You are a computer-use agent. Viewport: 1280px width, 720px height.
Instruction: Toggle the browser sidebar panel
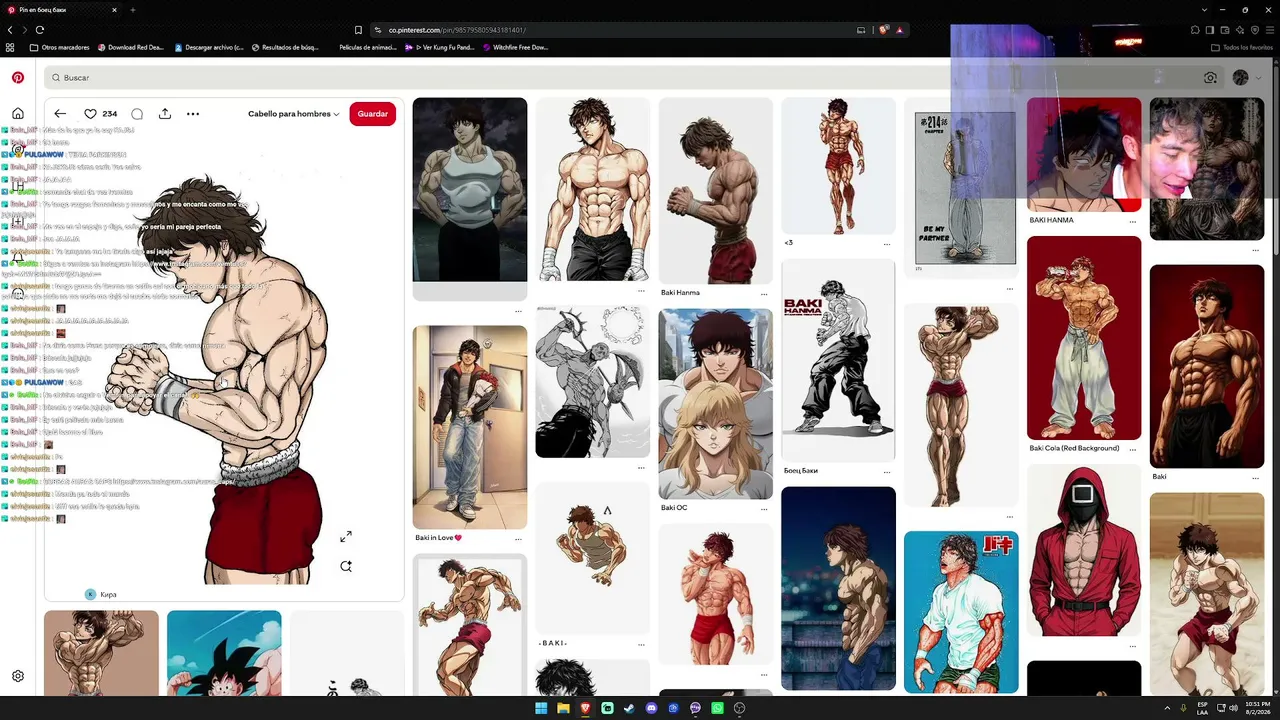point(1210,30)
